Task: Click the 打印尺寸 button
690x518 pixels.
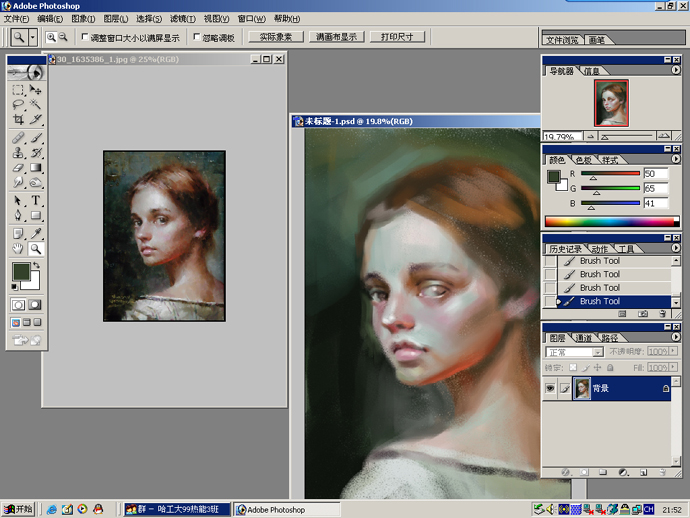Action: tap(397, 37)
